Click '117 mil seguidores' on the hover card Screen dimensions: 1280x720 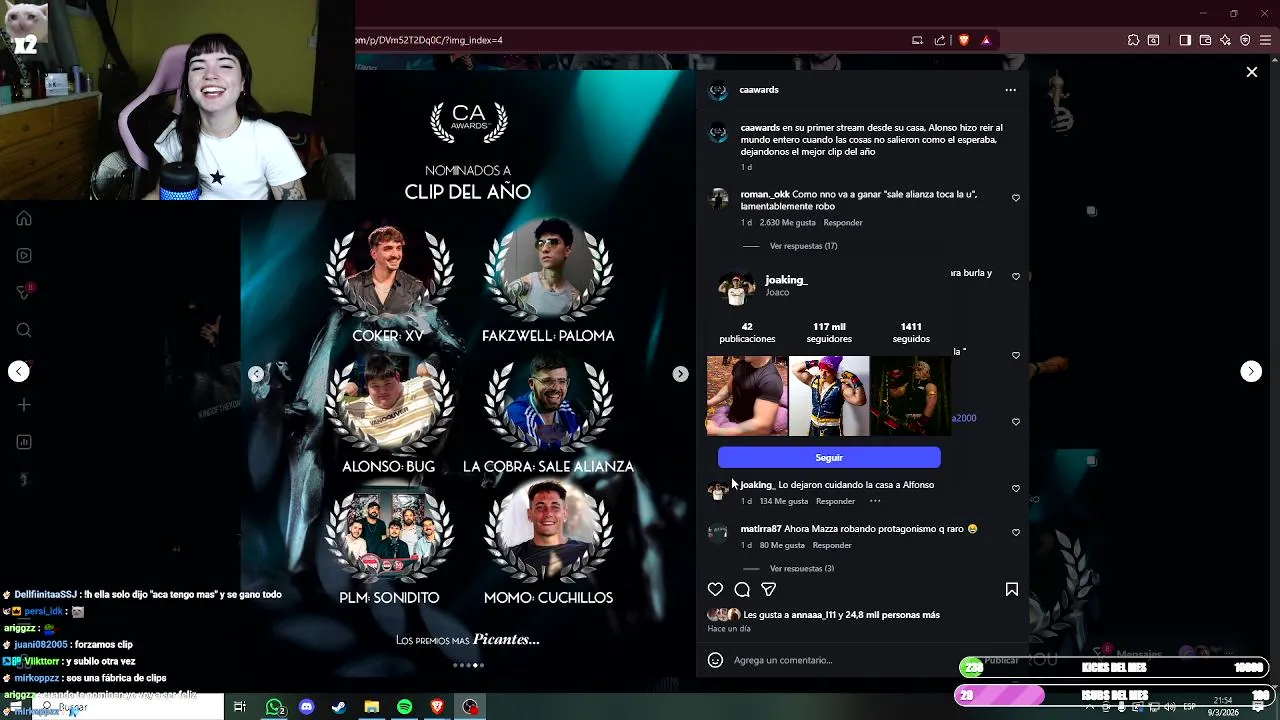click(829, 333)
